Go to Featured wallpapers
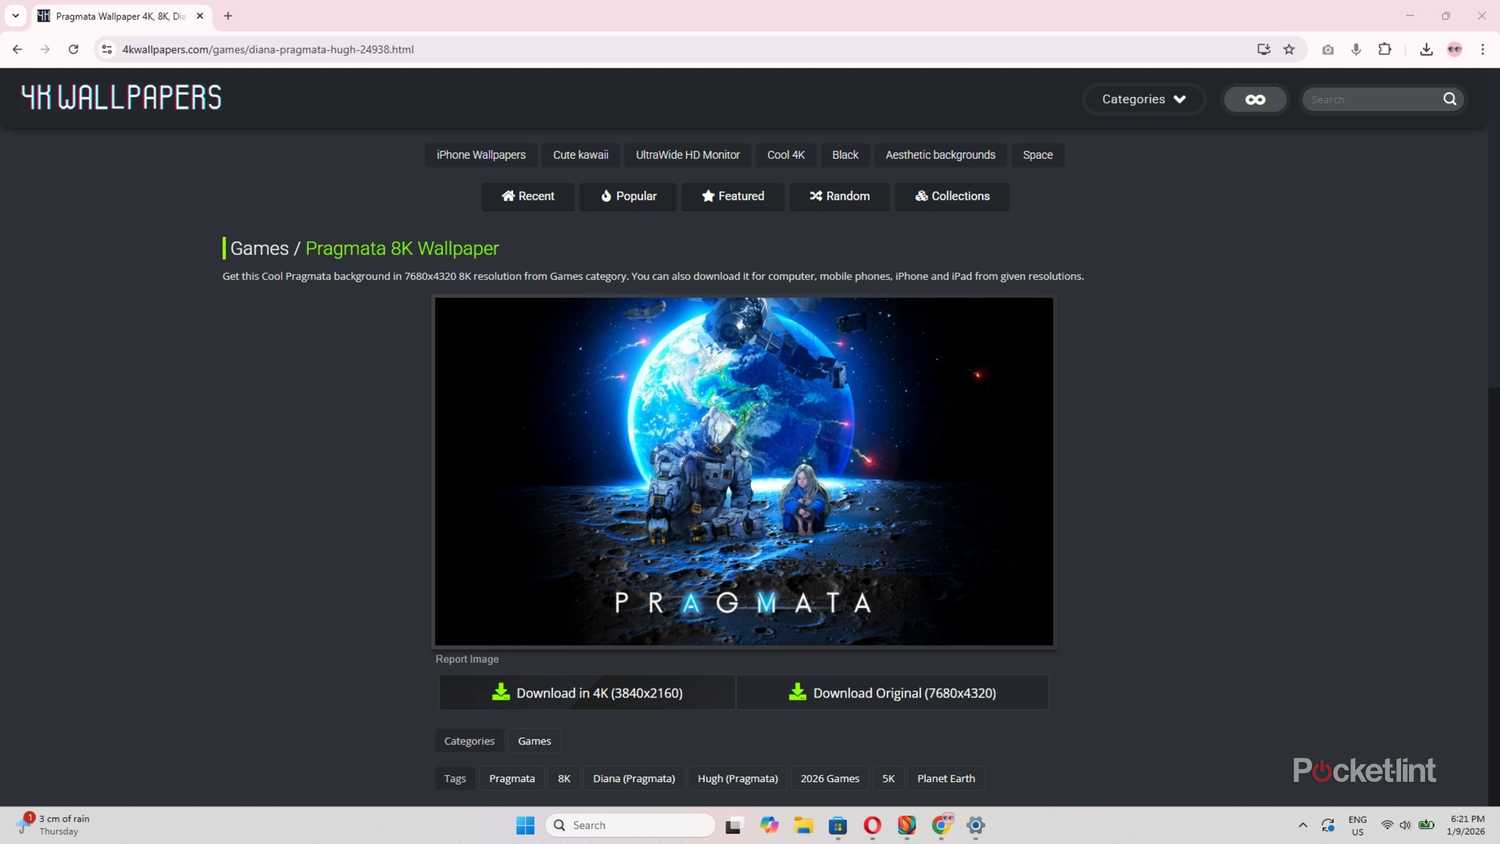The height and width of the screenshot is (844, 1500). [733, 196]
